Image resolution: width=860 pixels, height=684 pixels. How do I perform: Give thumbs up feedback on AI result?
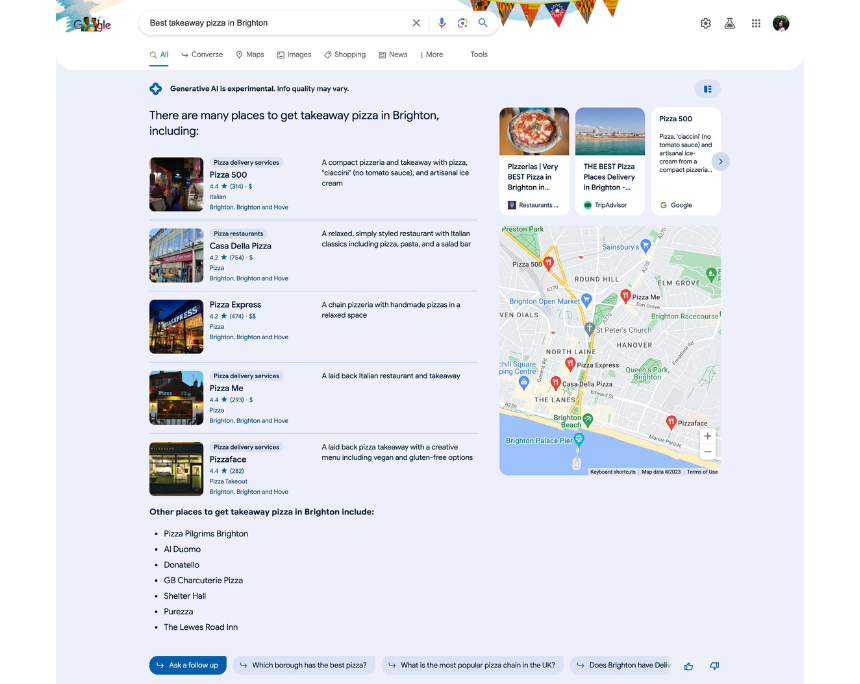[689, 665]
